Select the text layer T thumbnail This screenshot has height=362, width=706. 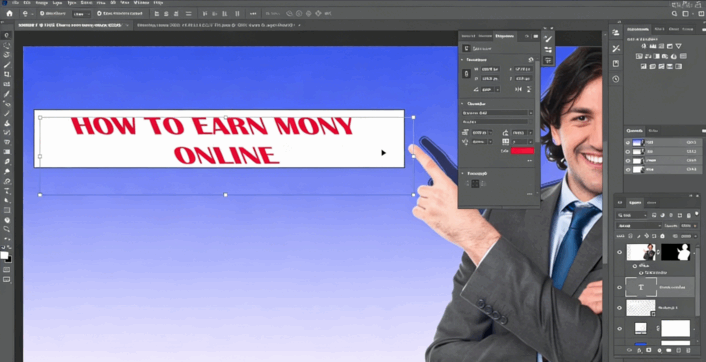pos(641,287)
